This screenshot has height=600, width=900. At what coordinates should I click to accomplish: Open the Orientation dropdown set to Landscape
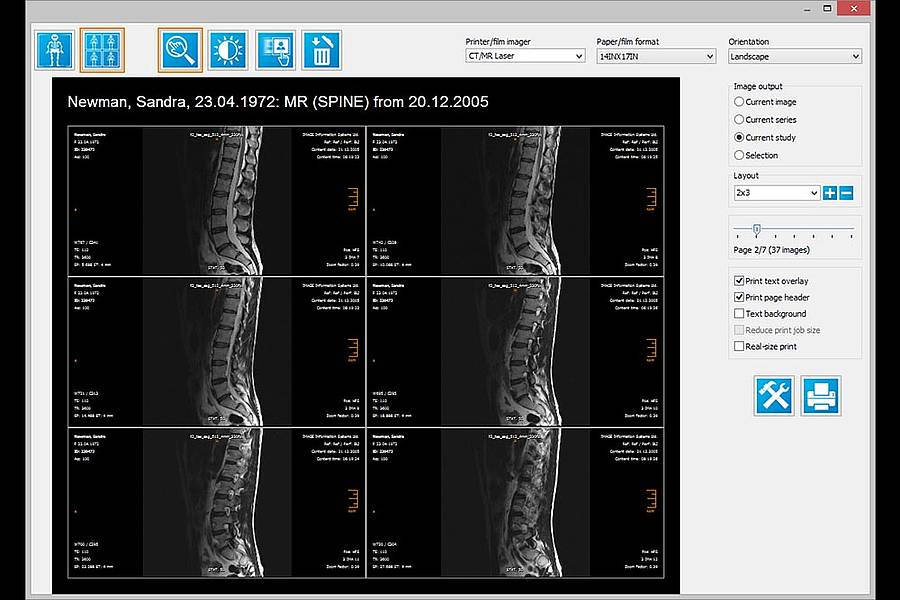coord(794,57)
